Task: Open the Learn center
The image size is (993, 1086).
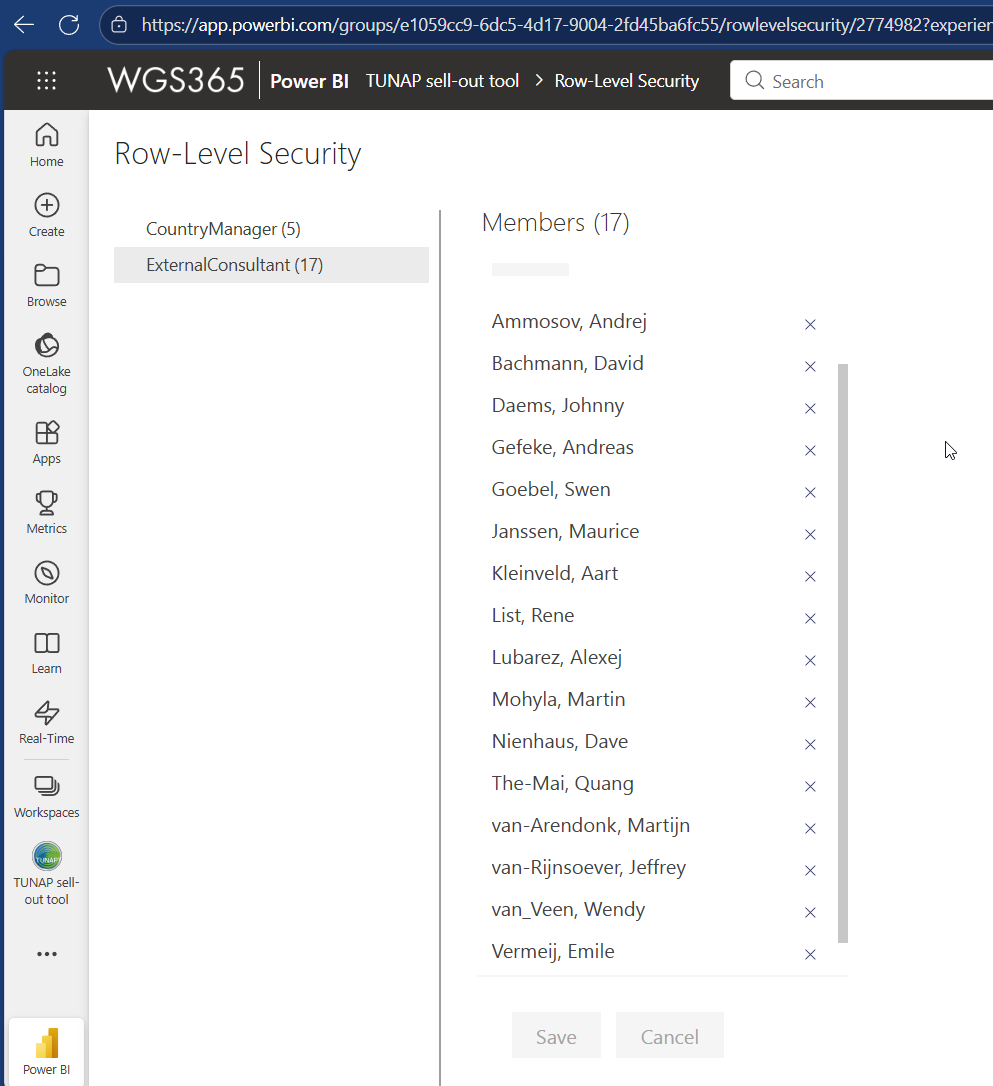Action: click(46, 652)
